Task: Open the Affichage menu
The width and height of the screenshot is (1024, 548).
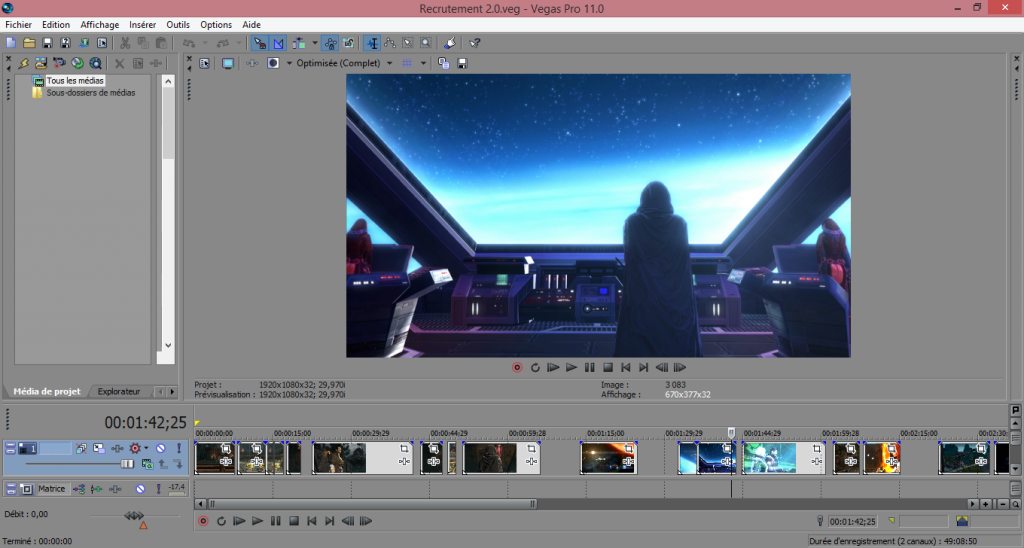Action: 99,25
